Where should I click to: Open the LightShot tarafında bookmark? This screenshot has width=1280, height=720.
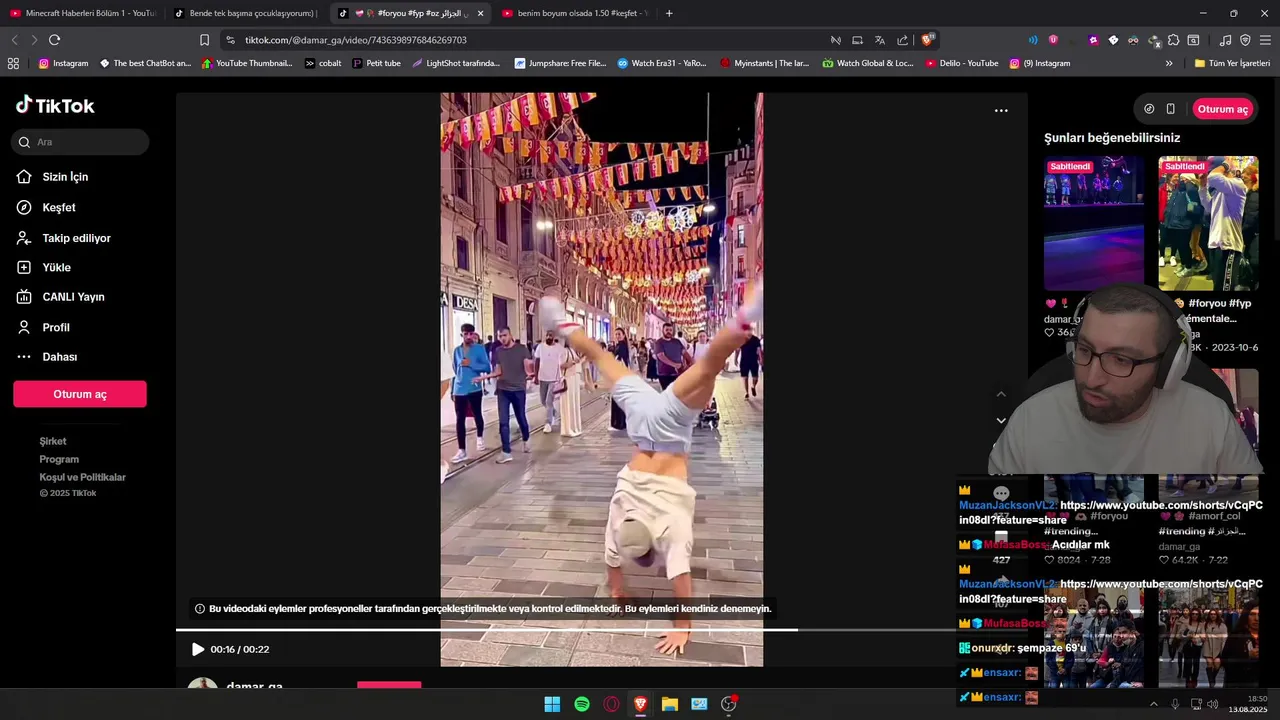pyautogui.click(x=456, y=63)
